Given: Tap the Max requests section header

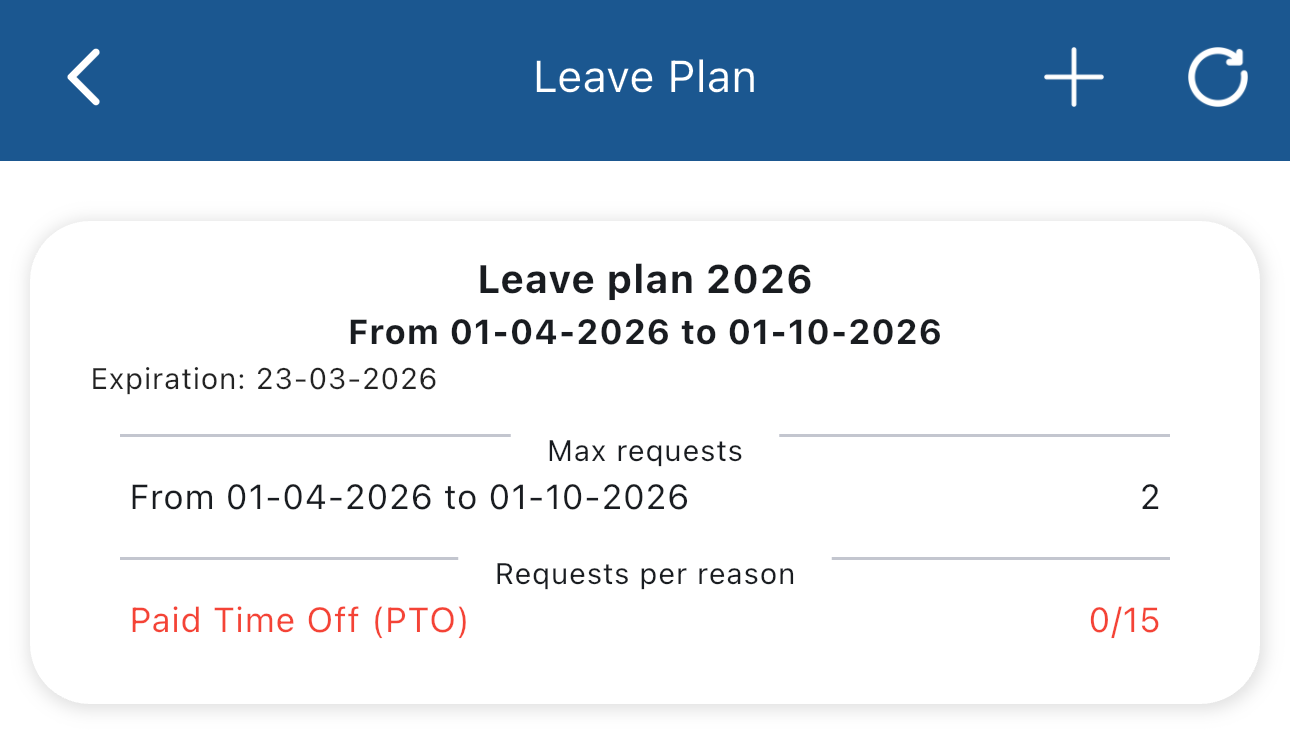Looking at the screenshot, I should pos(643,451).
